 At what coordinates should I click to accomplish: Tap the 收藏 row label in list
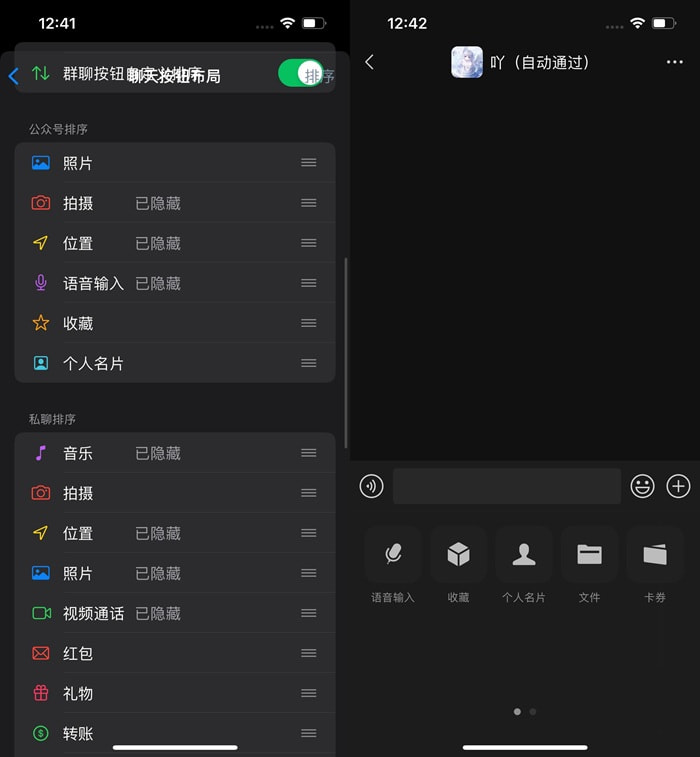[x=78, y=323]
